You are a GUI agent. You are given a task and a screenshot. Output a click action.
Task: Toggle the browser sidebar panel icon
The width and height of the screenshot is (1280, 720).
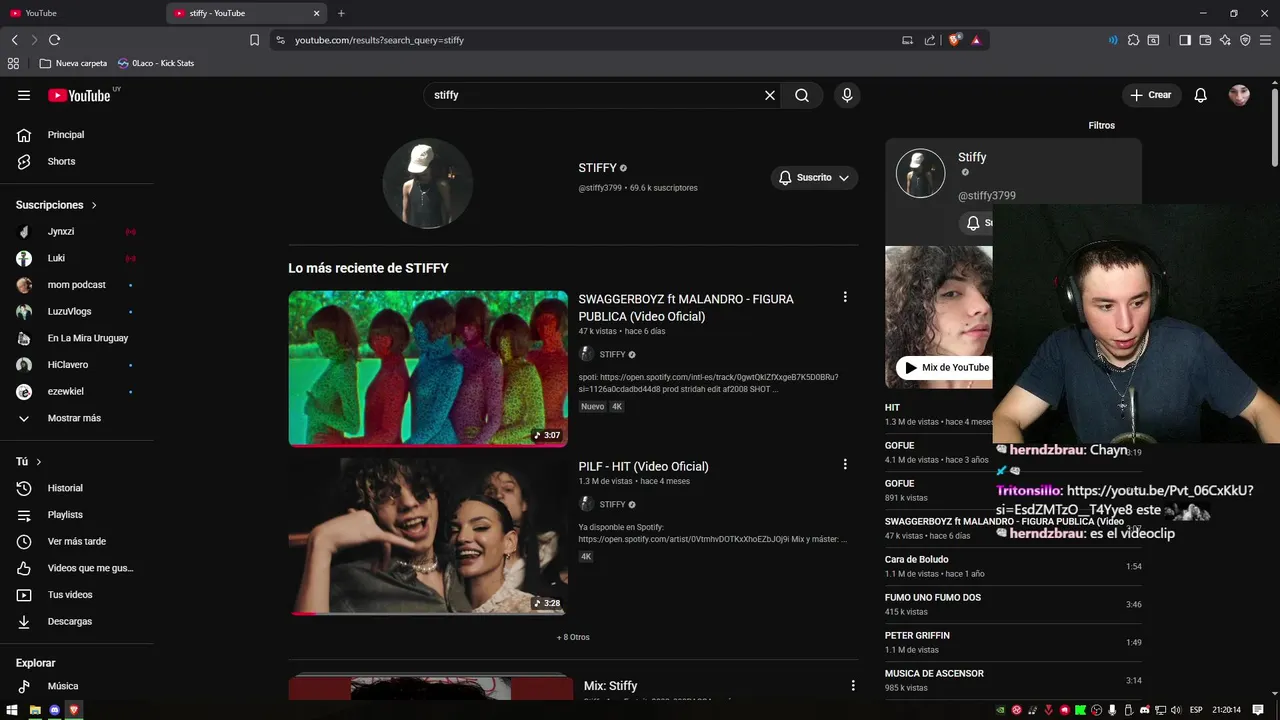coord(1185,40)
